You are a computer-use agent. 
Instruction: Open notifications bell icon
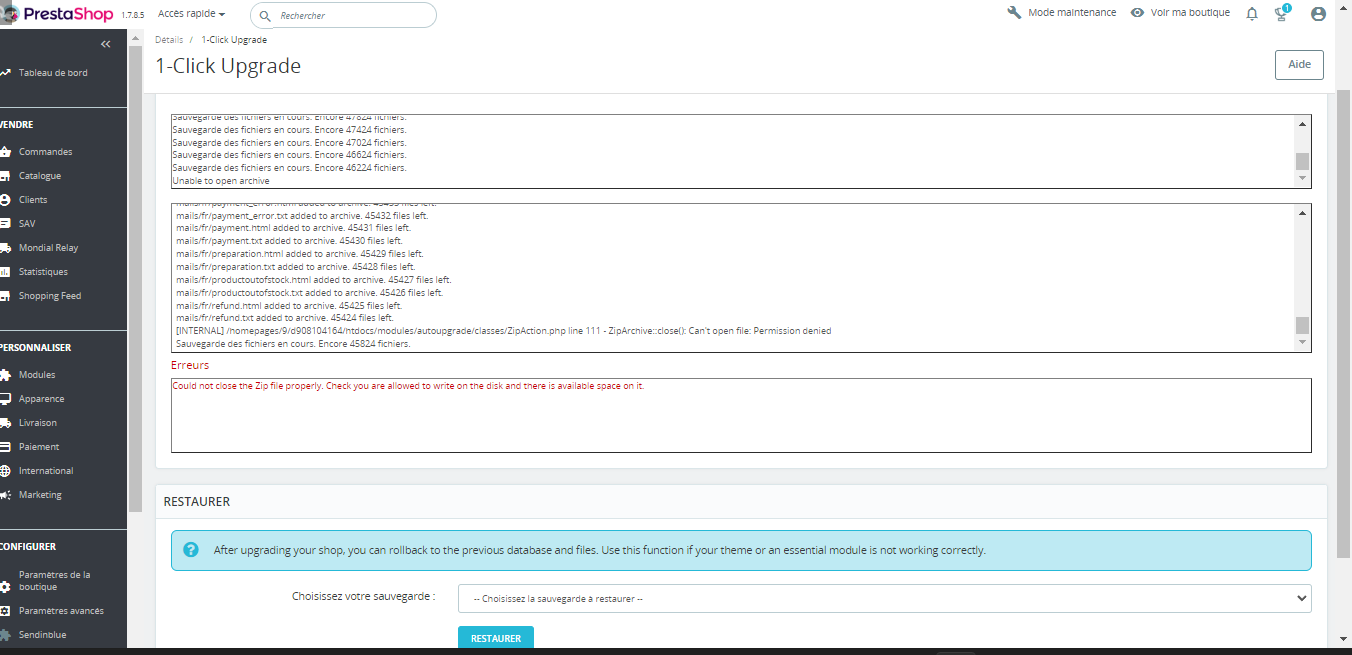pyautogui.click(x=1252, y=14)
